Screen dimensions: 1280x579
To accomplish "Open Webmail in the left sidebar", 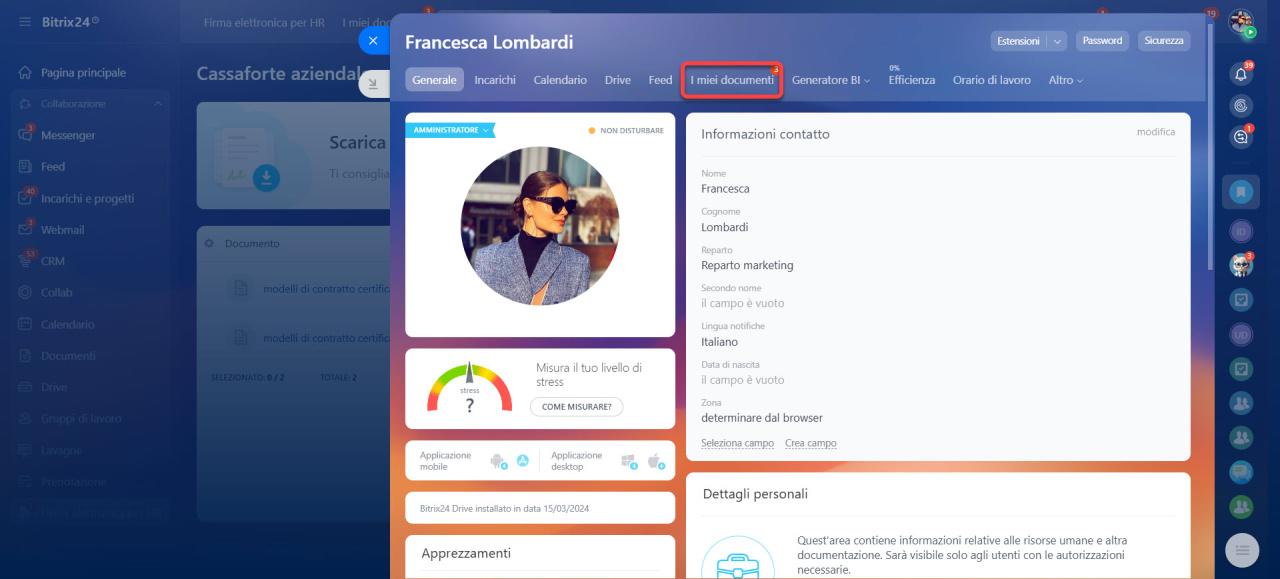I will point(62,230).
